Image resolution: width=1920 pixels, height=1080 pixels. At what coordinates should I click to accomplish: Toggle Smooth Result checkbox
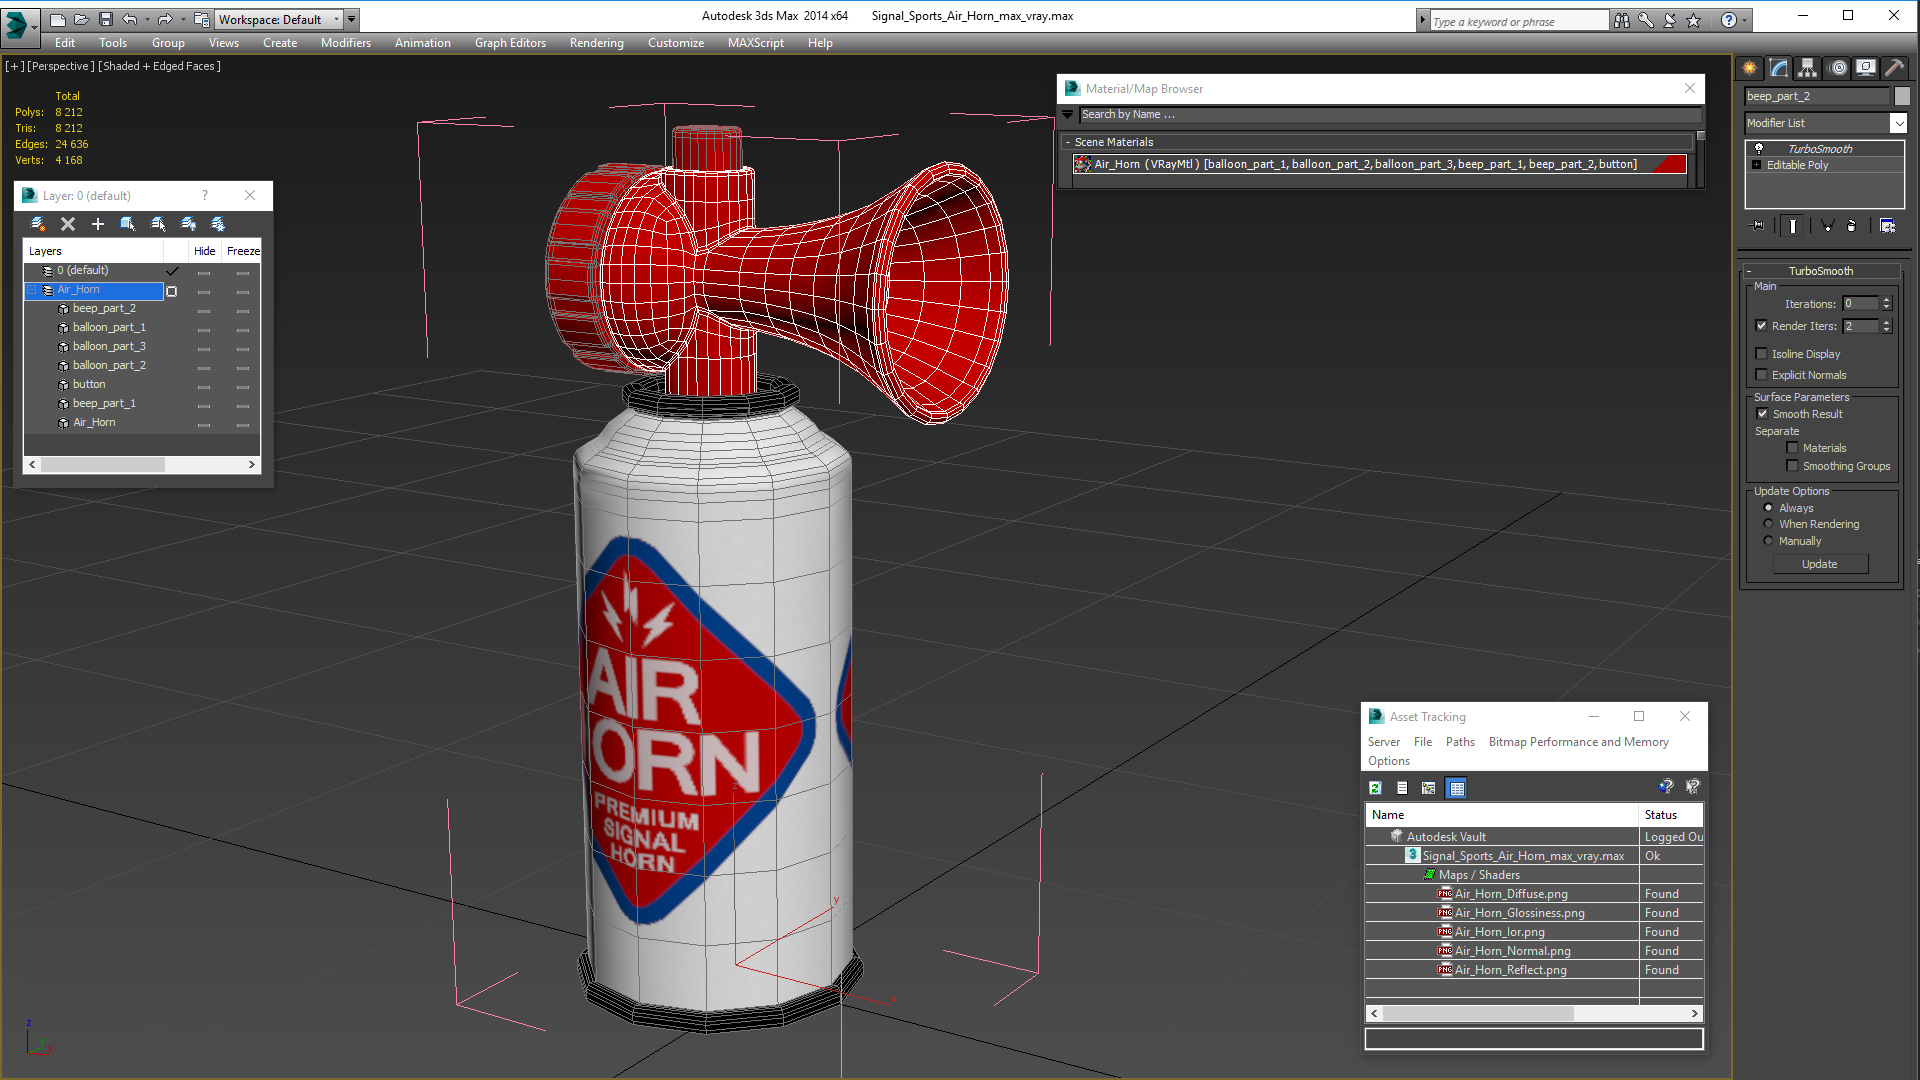click(1762, 414)
